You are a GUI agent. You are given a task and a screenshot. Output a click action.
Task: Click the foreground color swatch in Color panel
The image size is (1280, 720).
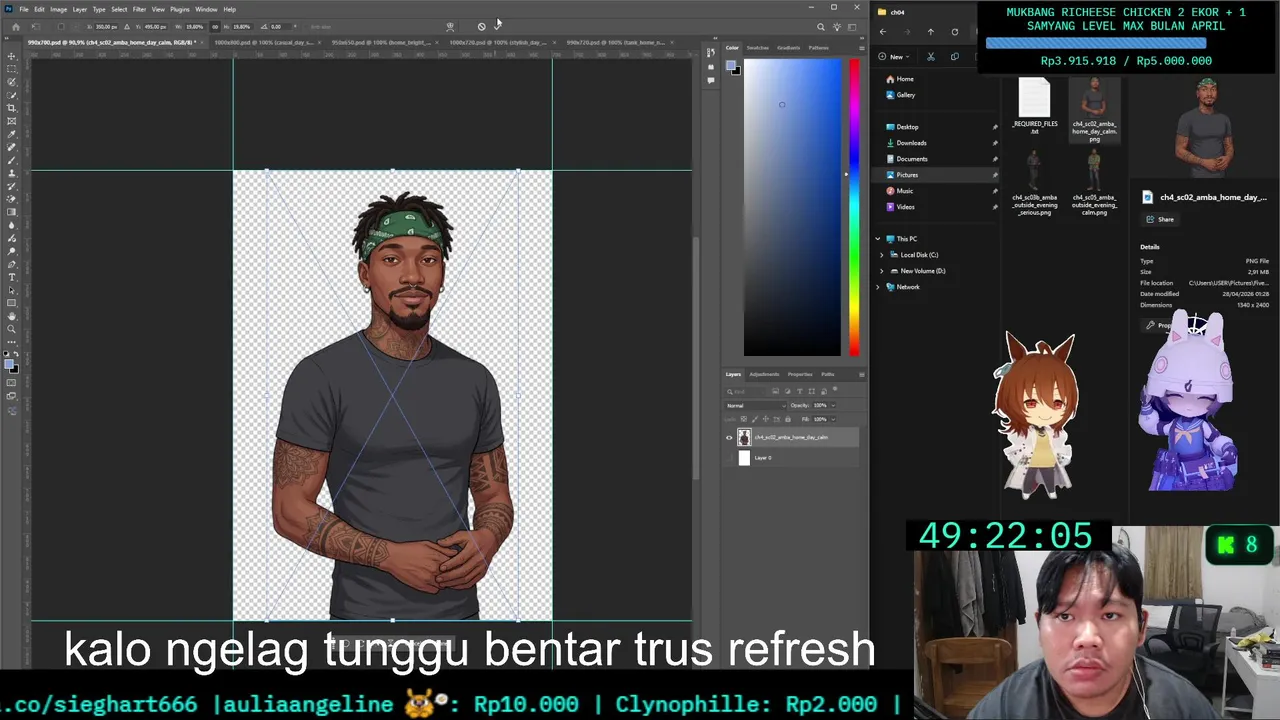(731, 67)
